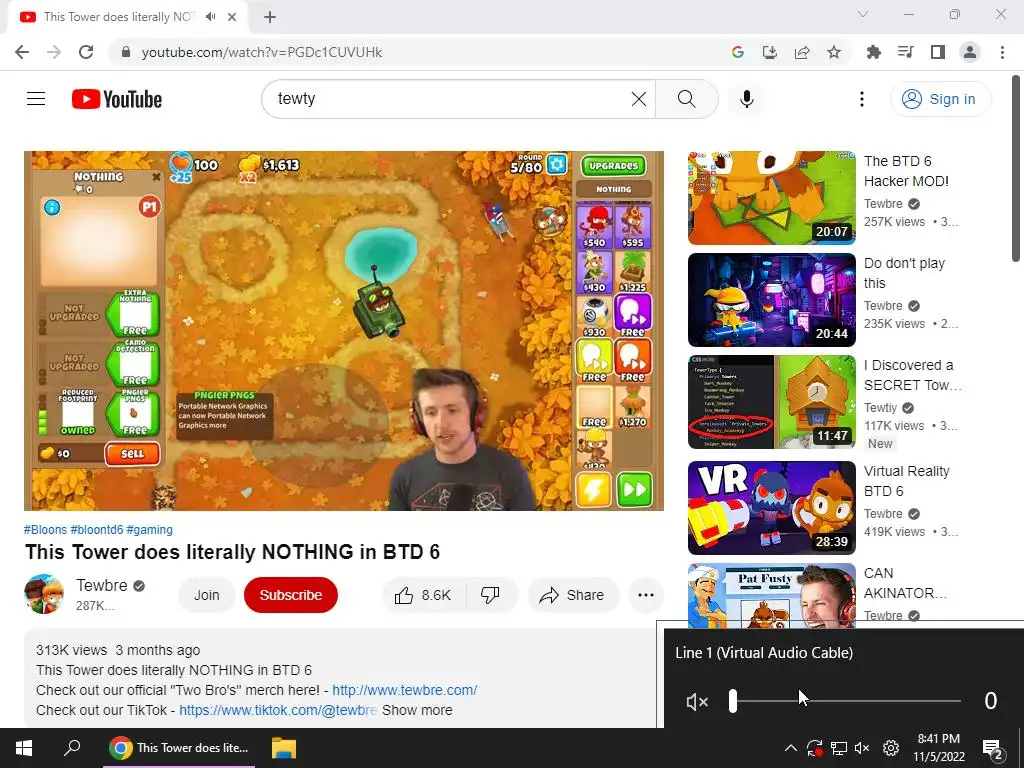
Task: Clear the search box with the X
Action: coord(639,99)
